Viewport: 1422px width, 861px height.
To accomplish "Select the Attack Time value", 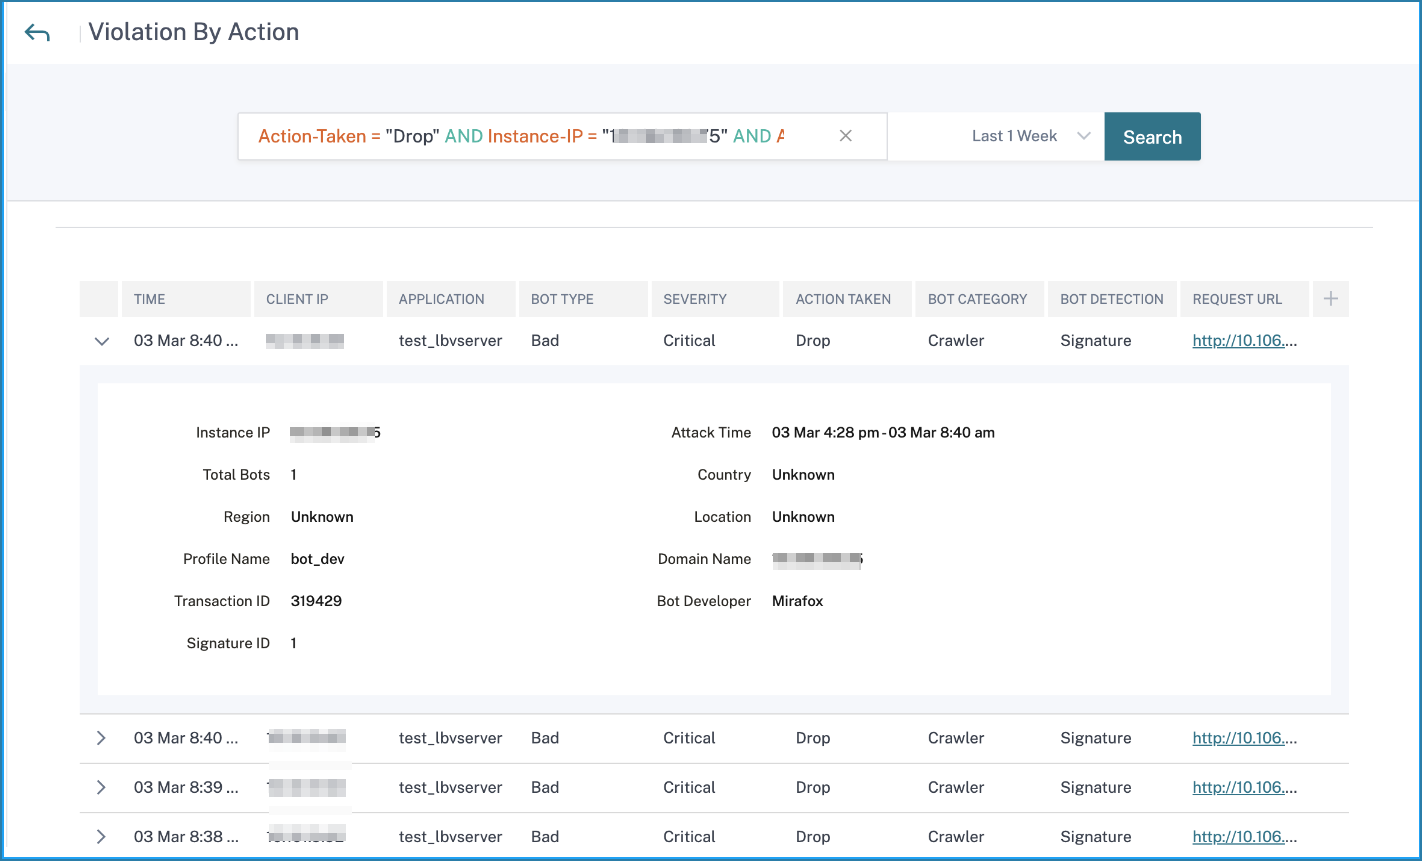I will (883, 433).
